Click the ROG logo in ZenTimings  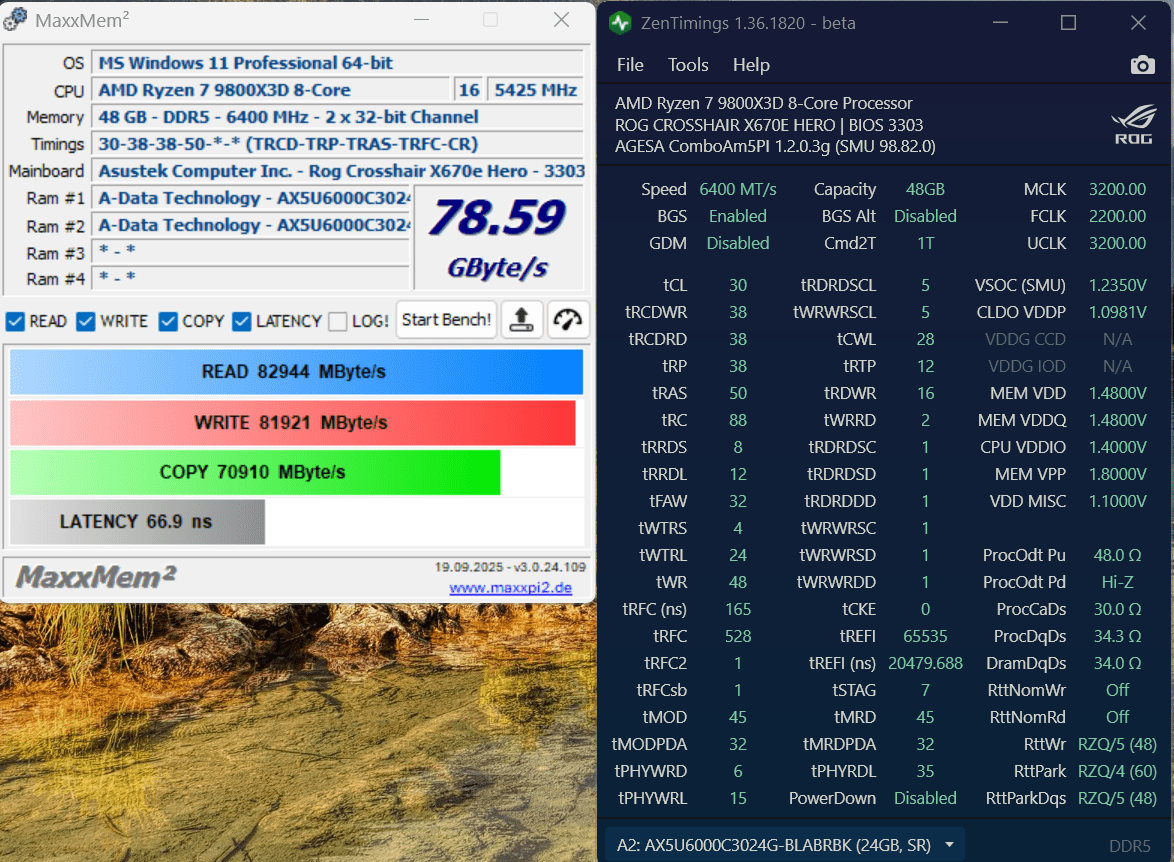coord(1133,125)
